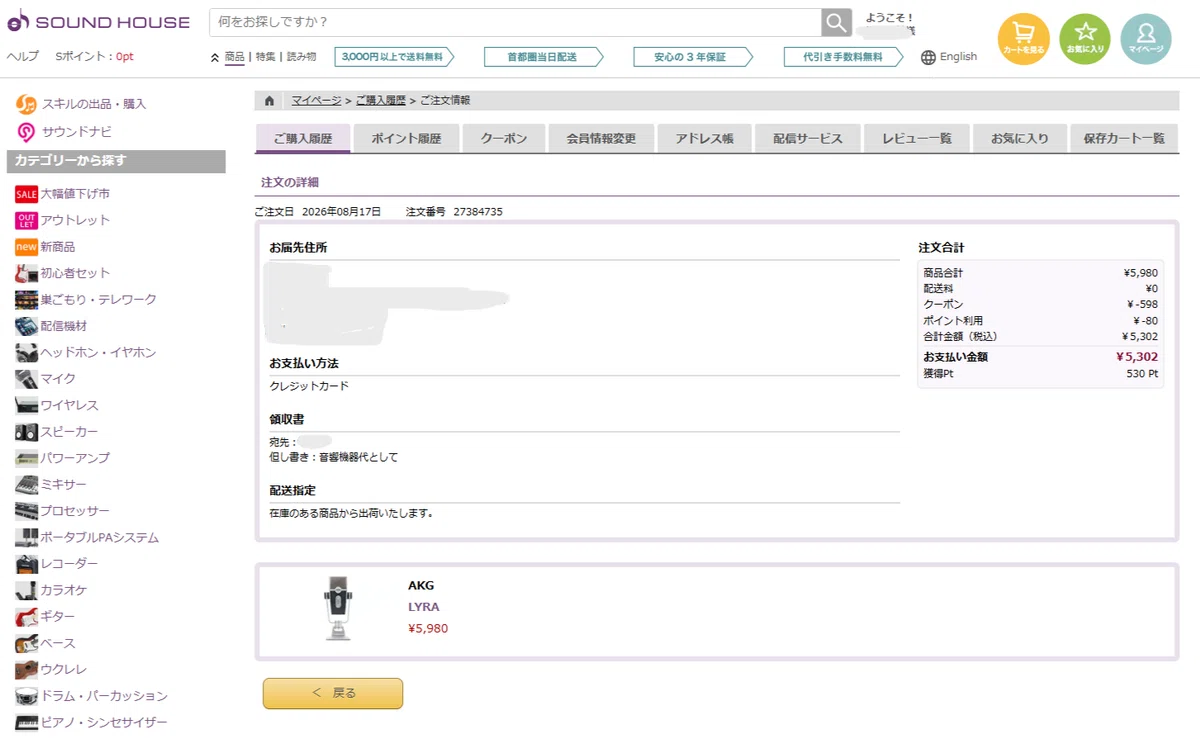The image size is (1200, 738).
Task: Open the ピアノ・シンセサイザー category
Action: (x=103, y=722)
